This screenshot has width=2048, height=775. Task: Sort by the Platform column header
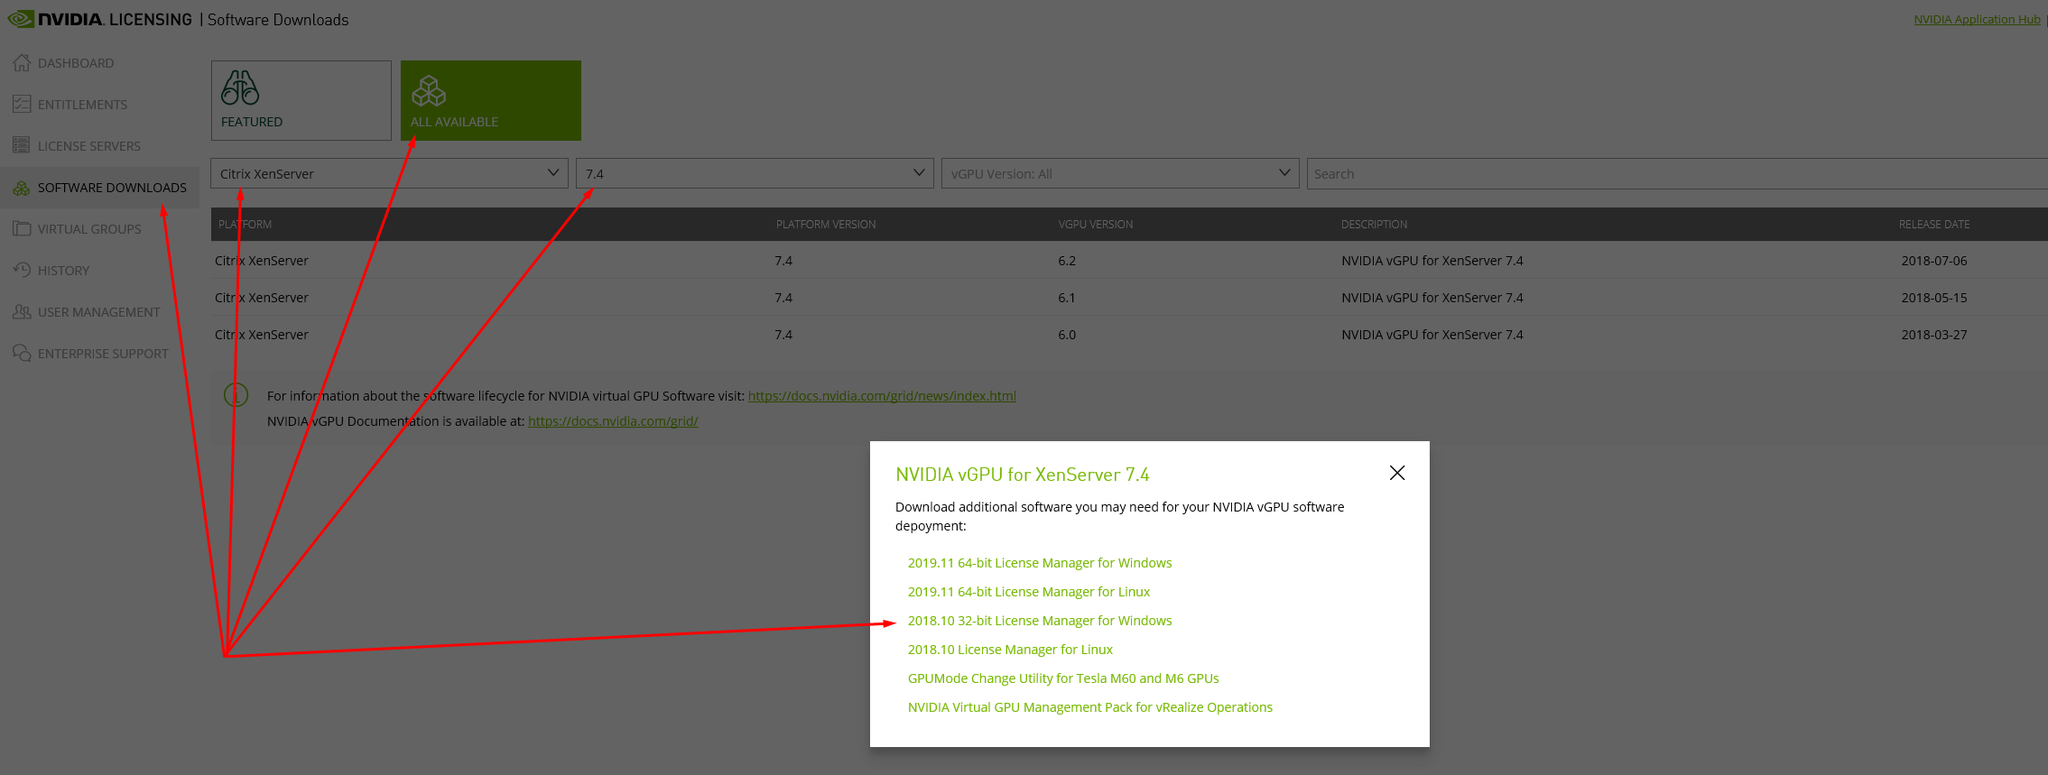(245, 224)
